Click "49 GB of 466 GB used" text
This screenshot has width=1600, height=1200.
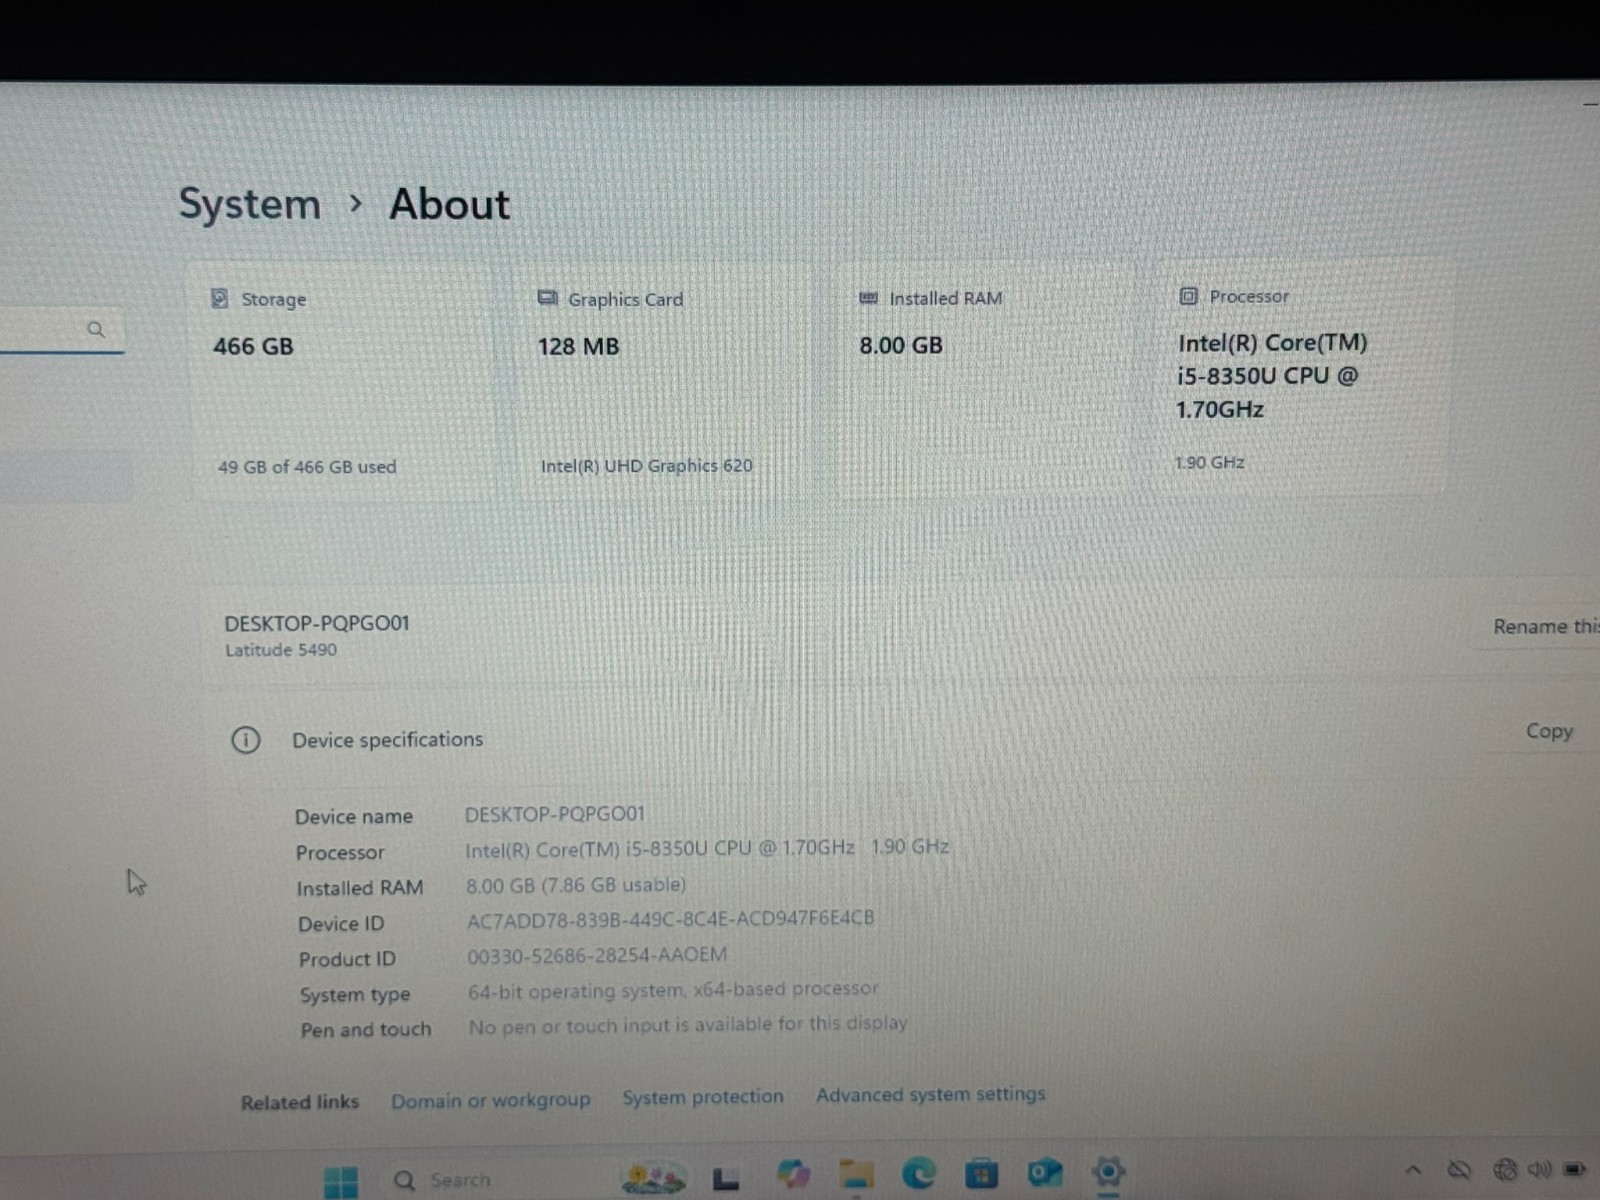[307, 467]
